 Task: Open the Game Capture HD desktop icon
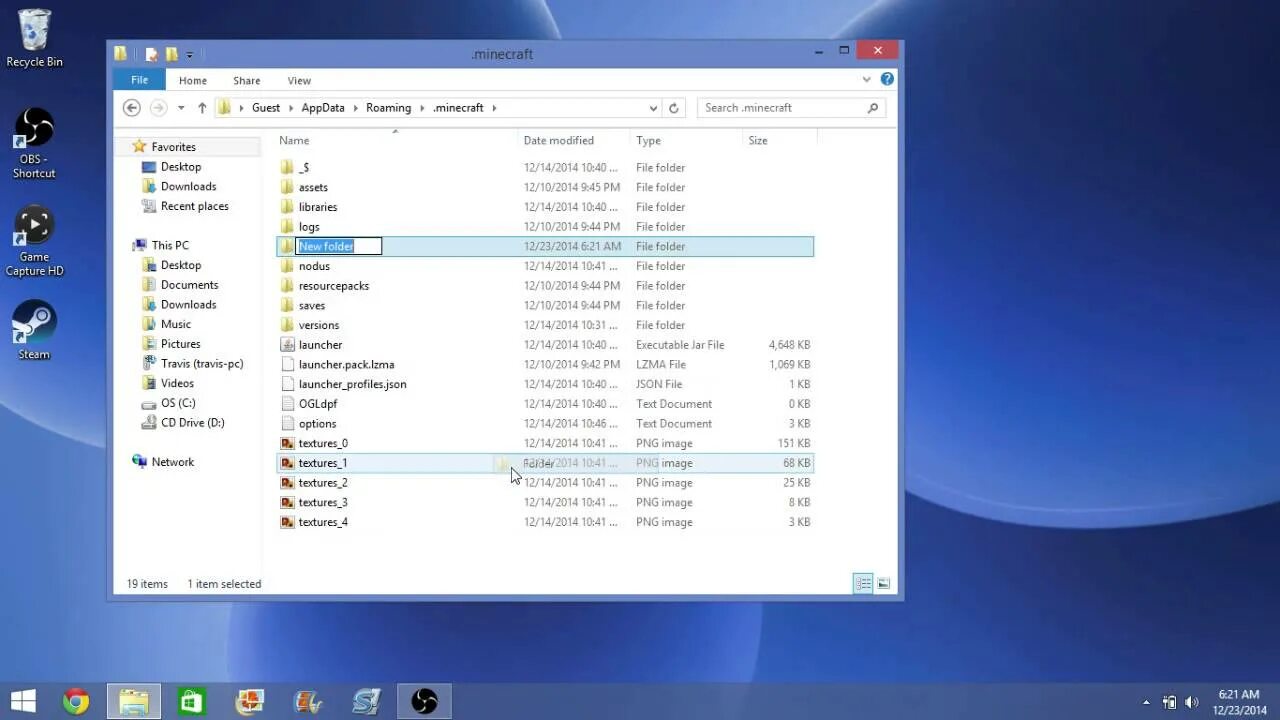point(34,241)
